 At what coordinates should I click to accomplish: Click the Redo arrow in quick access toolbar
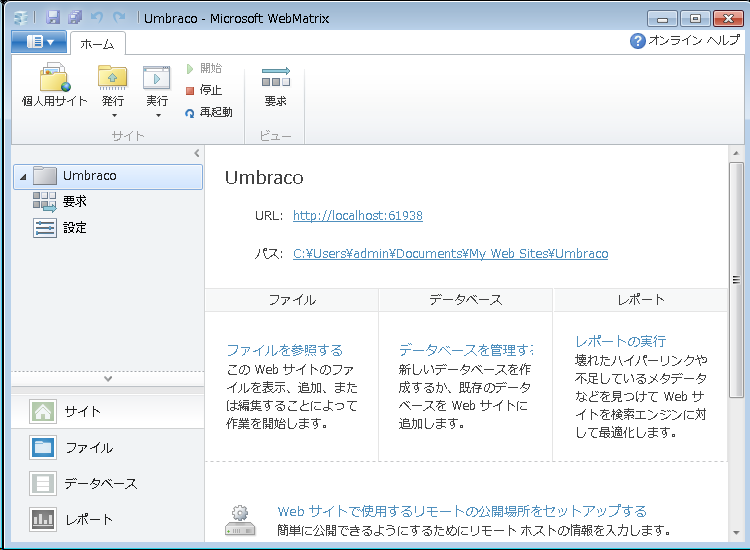[x=119, y=18]
